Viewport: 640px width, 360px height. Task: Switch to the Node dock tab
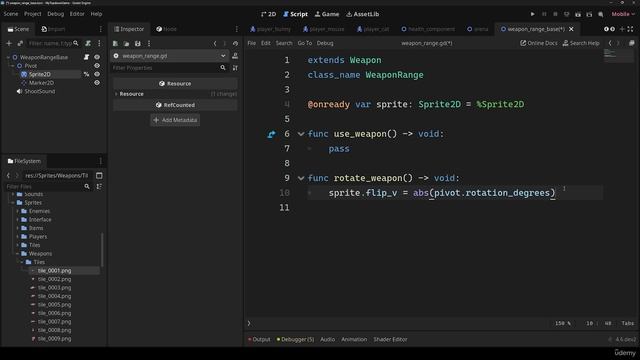point(167,29)
